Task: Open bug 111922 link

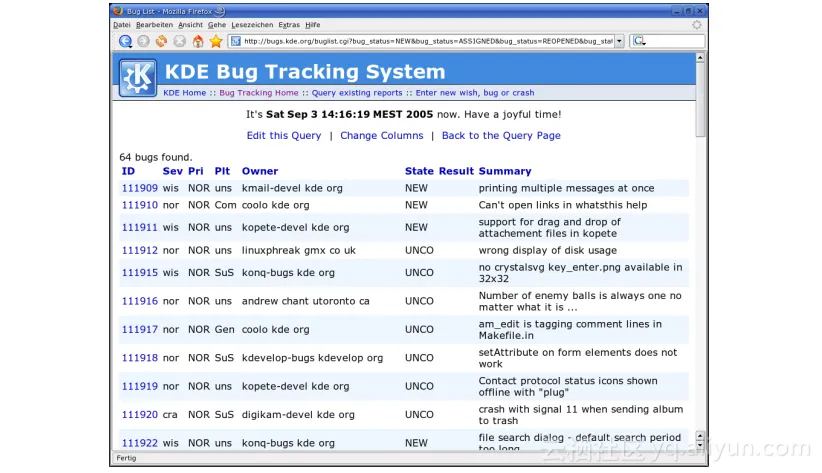Action: coord(139,443)
